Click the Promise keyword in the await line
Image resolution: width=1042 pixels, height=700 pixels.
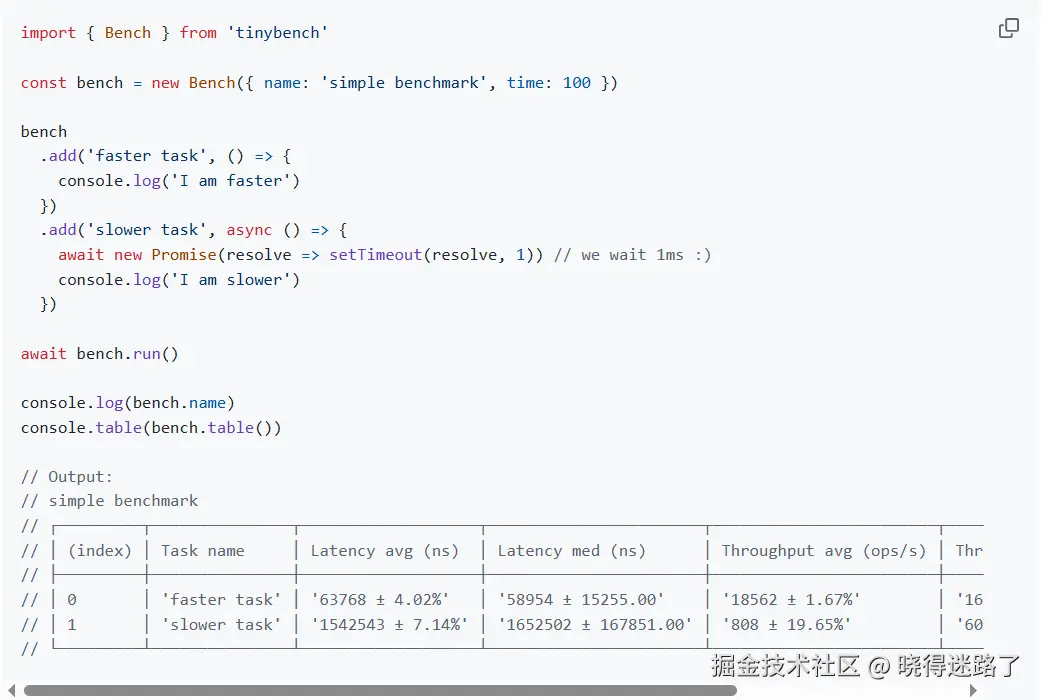point(184,255)
